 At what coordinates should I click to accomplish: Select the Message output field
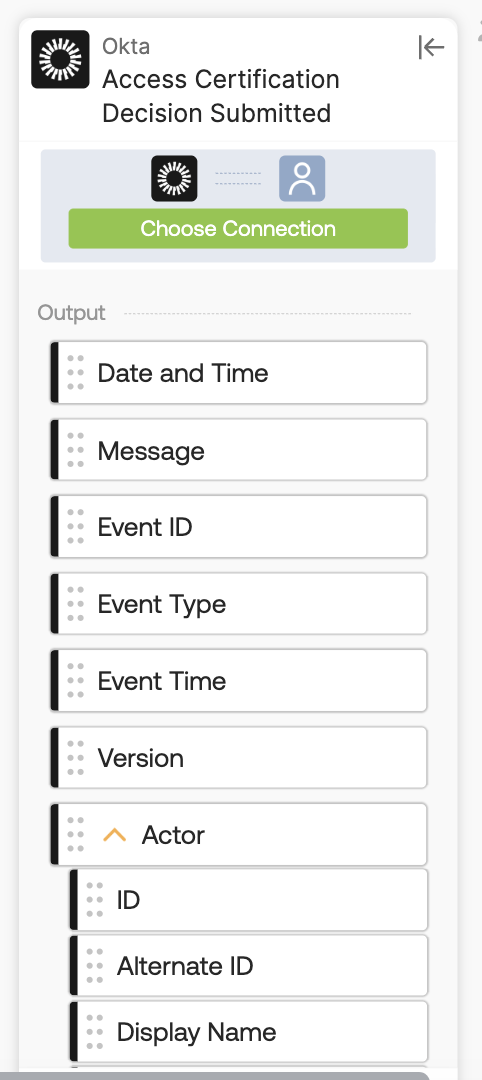(239, 450)
